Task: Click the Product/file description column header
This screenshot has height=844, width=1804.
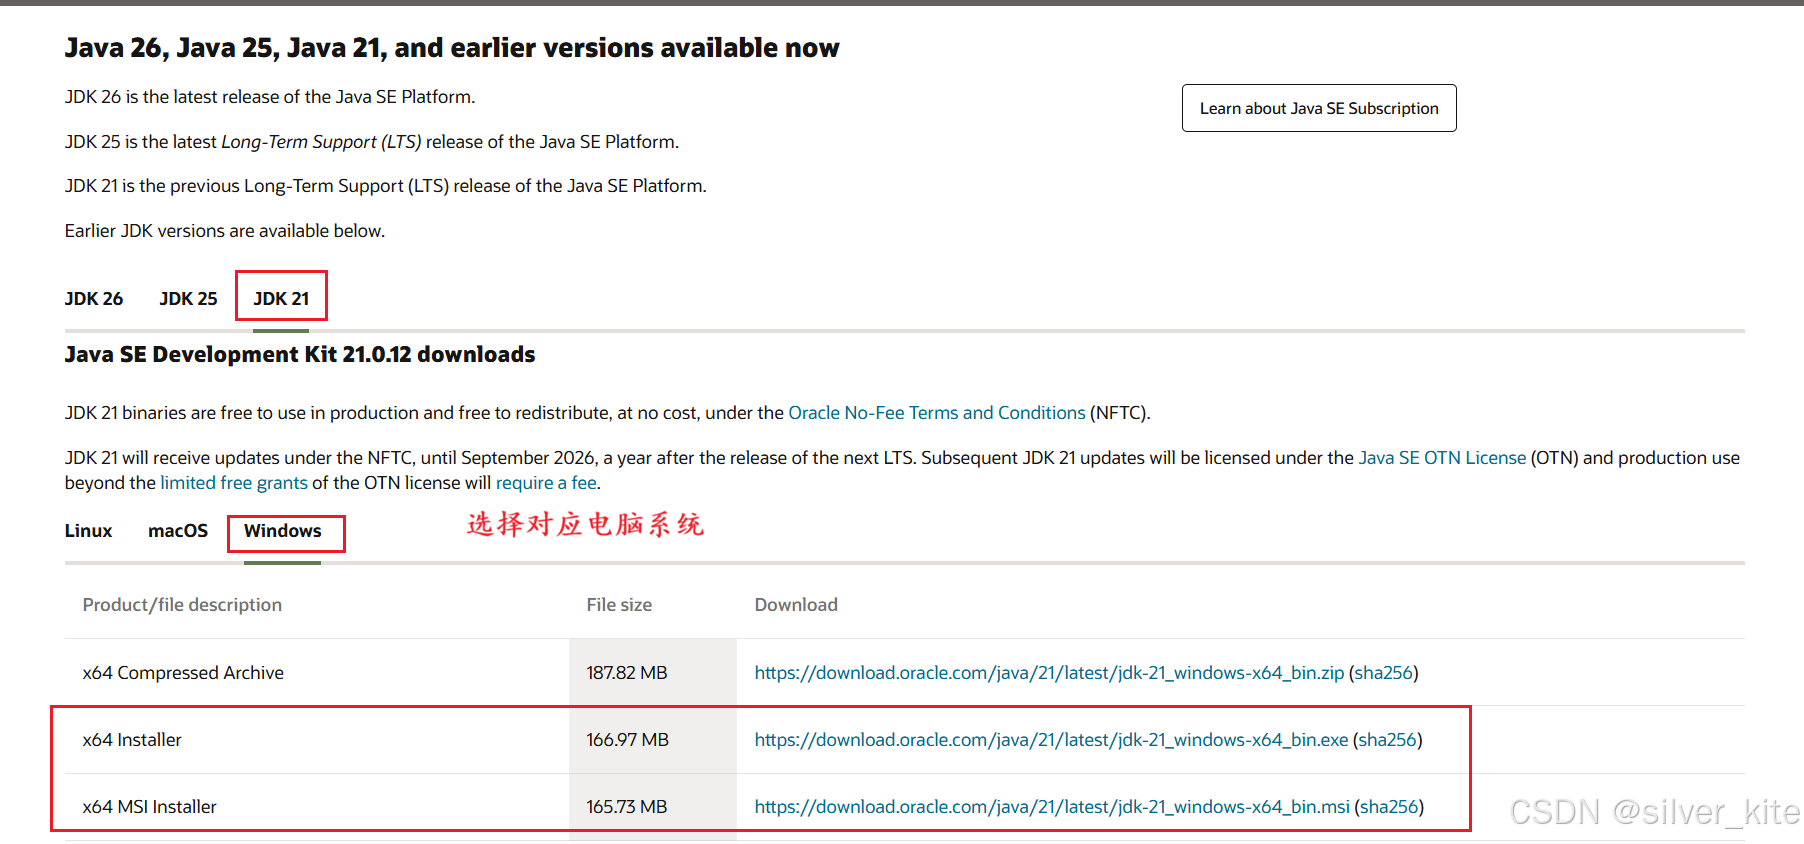Action: click(182, 605)
